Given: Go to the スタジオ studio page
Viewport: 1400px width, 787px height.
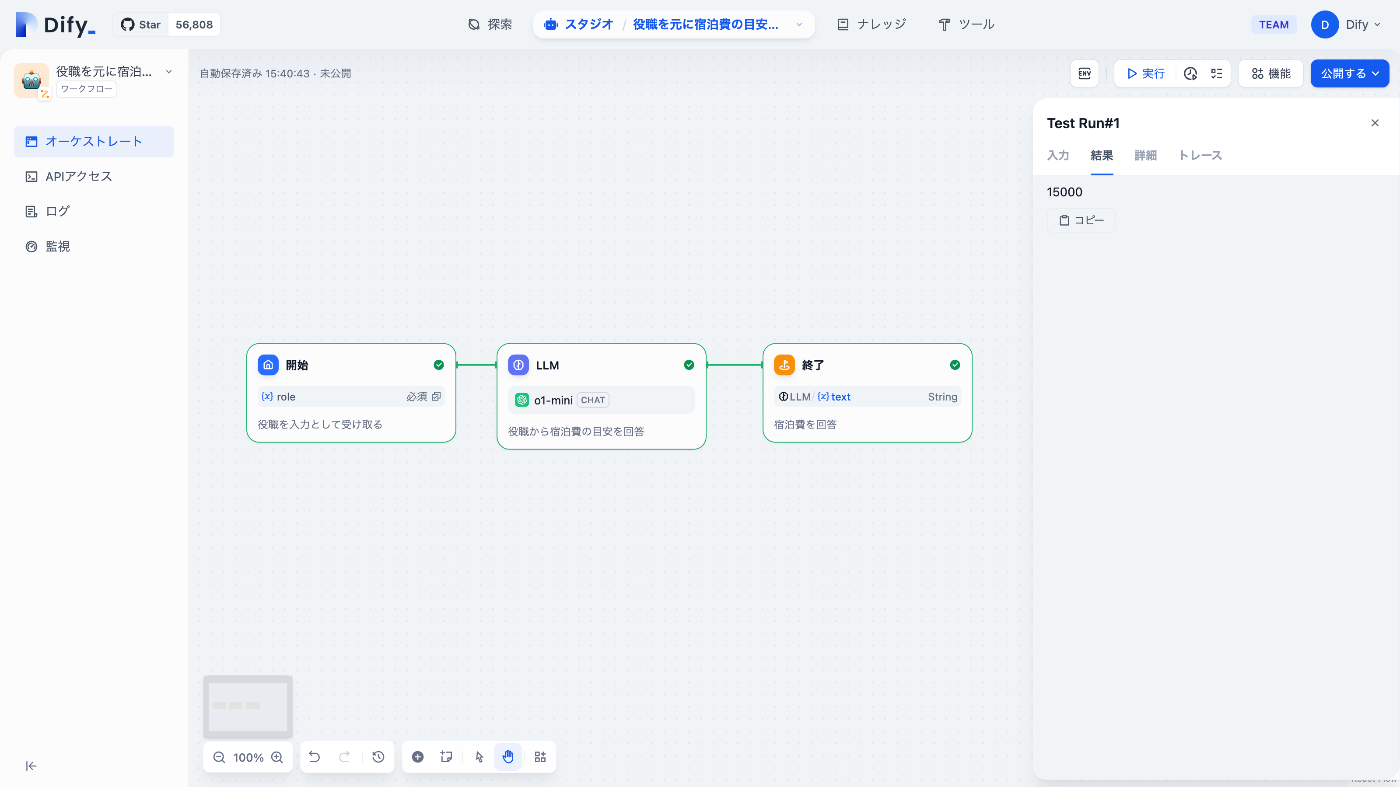Looking at the screenshot, I should pos(579,24).
